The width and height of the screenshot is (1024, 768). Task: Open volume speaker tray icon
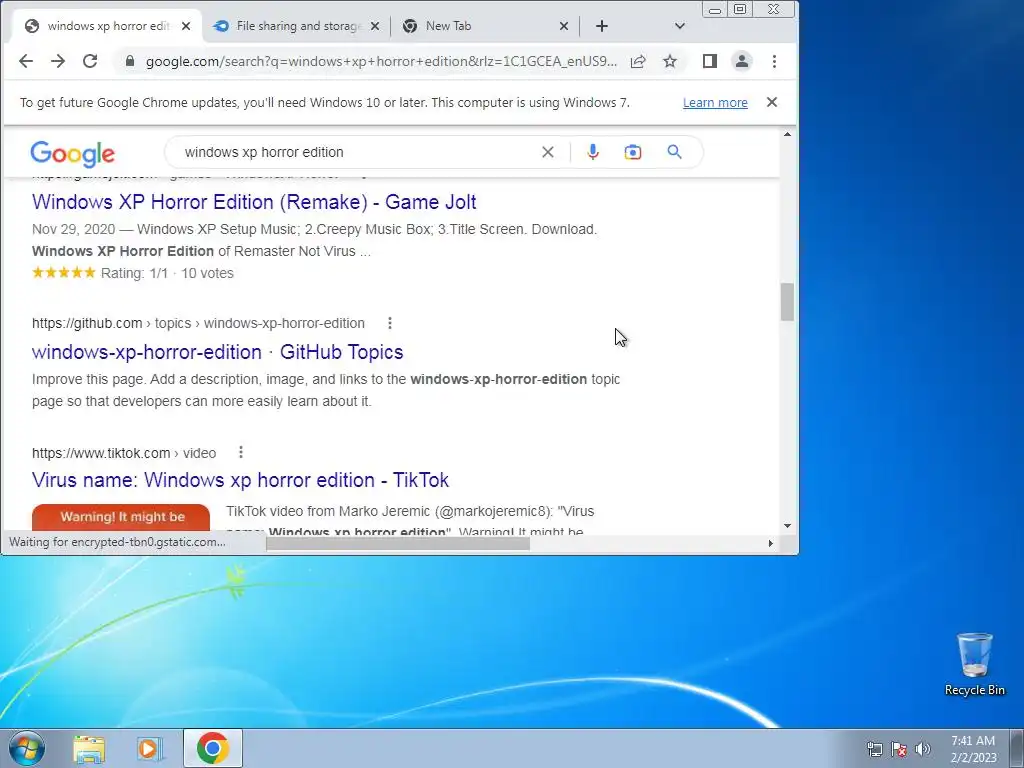pos(923,749)
